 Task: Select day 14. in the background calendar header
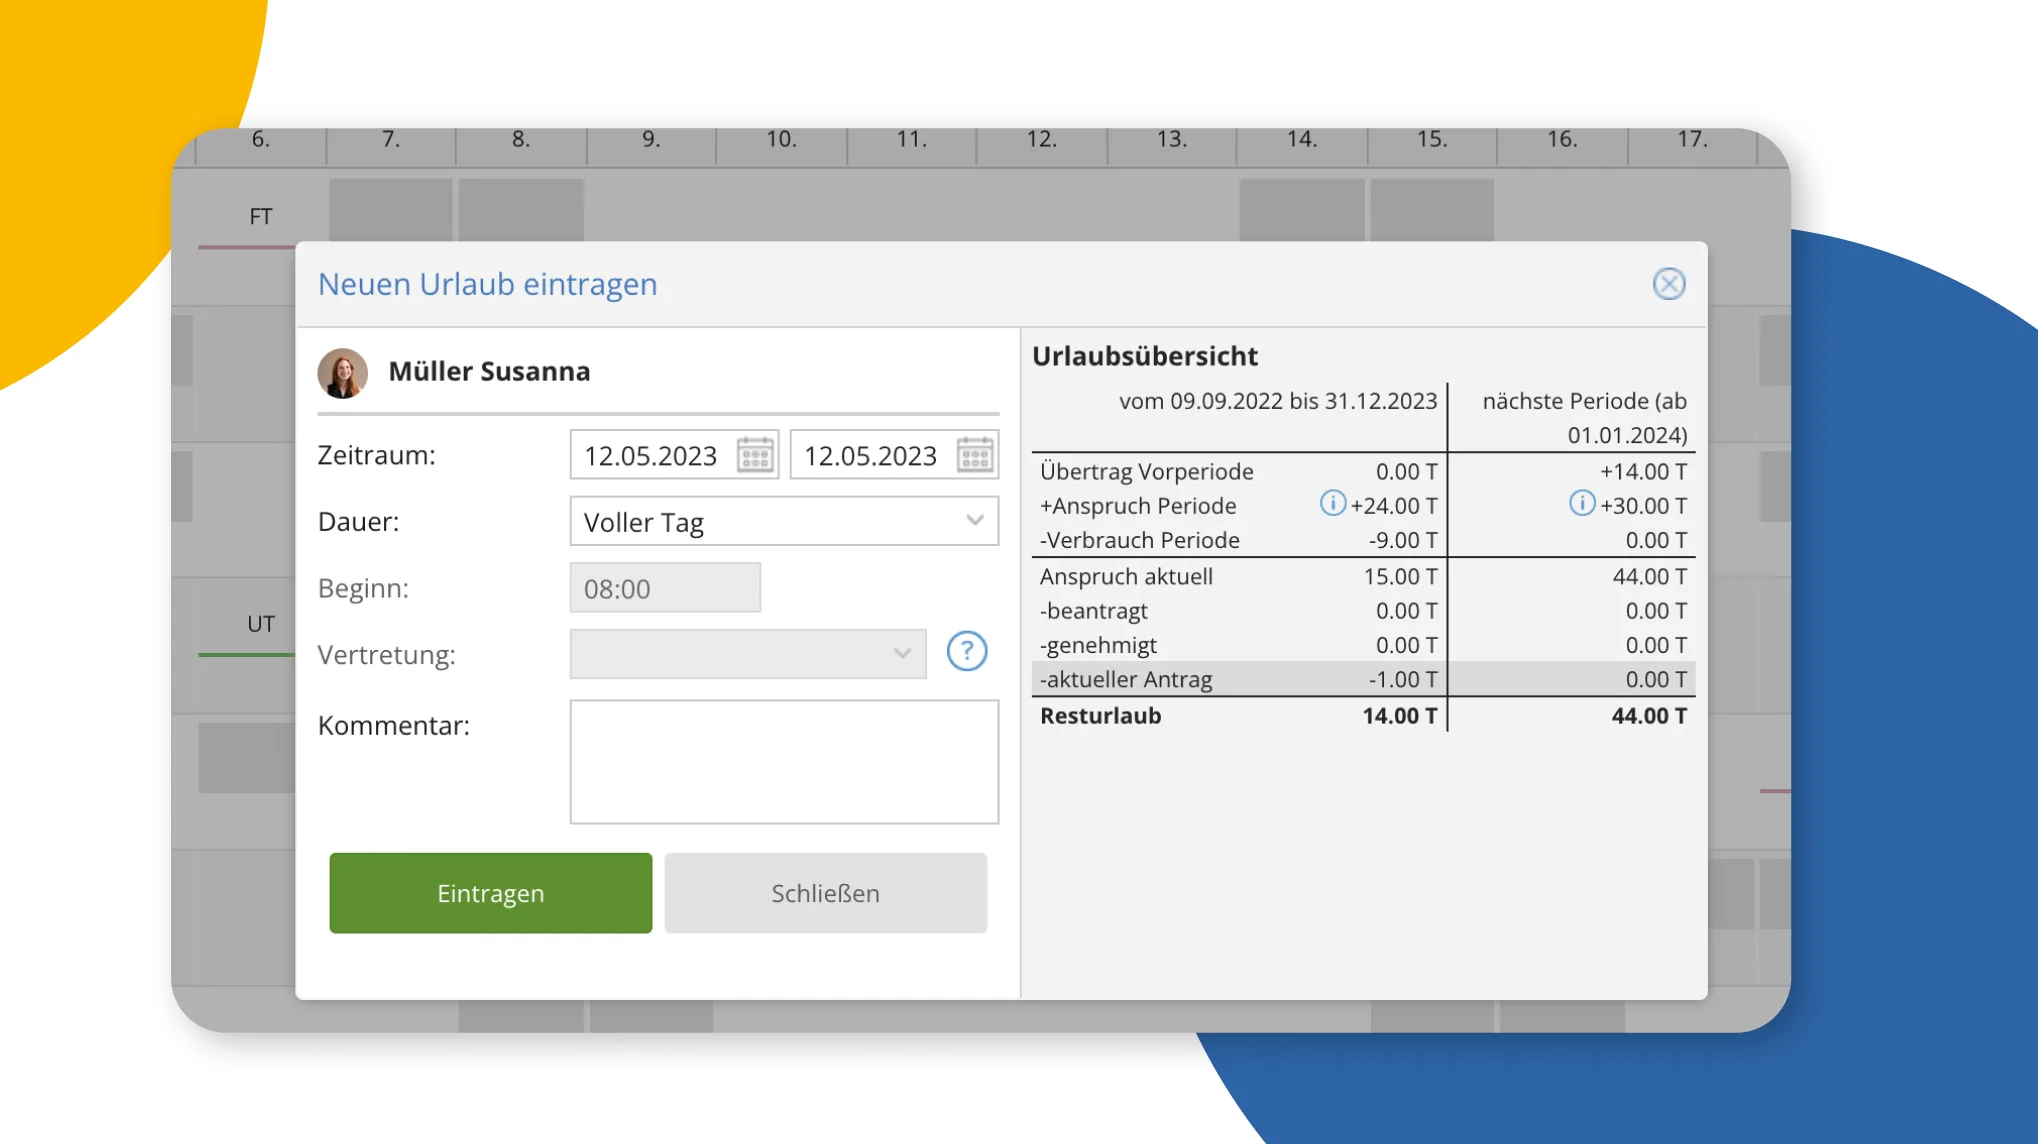point(1302,139)
